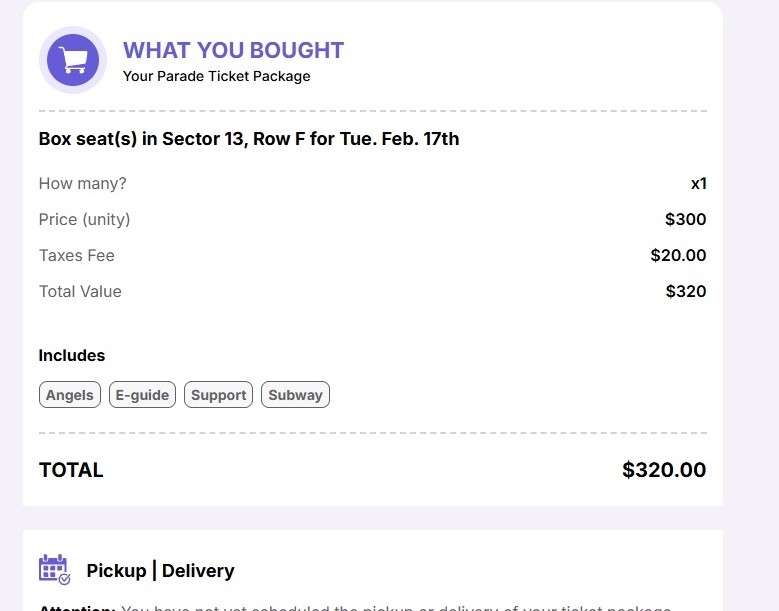Click the Support tag chip
The height and width of the screenshot is (611, 779).
coord(218,395)
